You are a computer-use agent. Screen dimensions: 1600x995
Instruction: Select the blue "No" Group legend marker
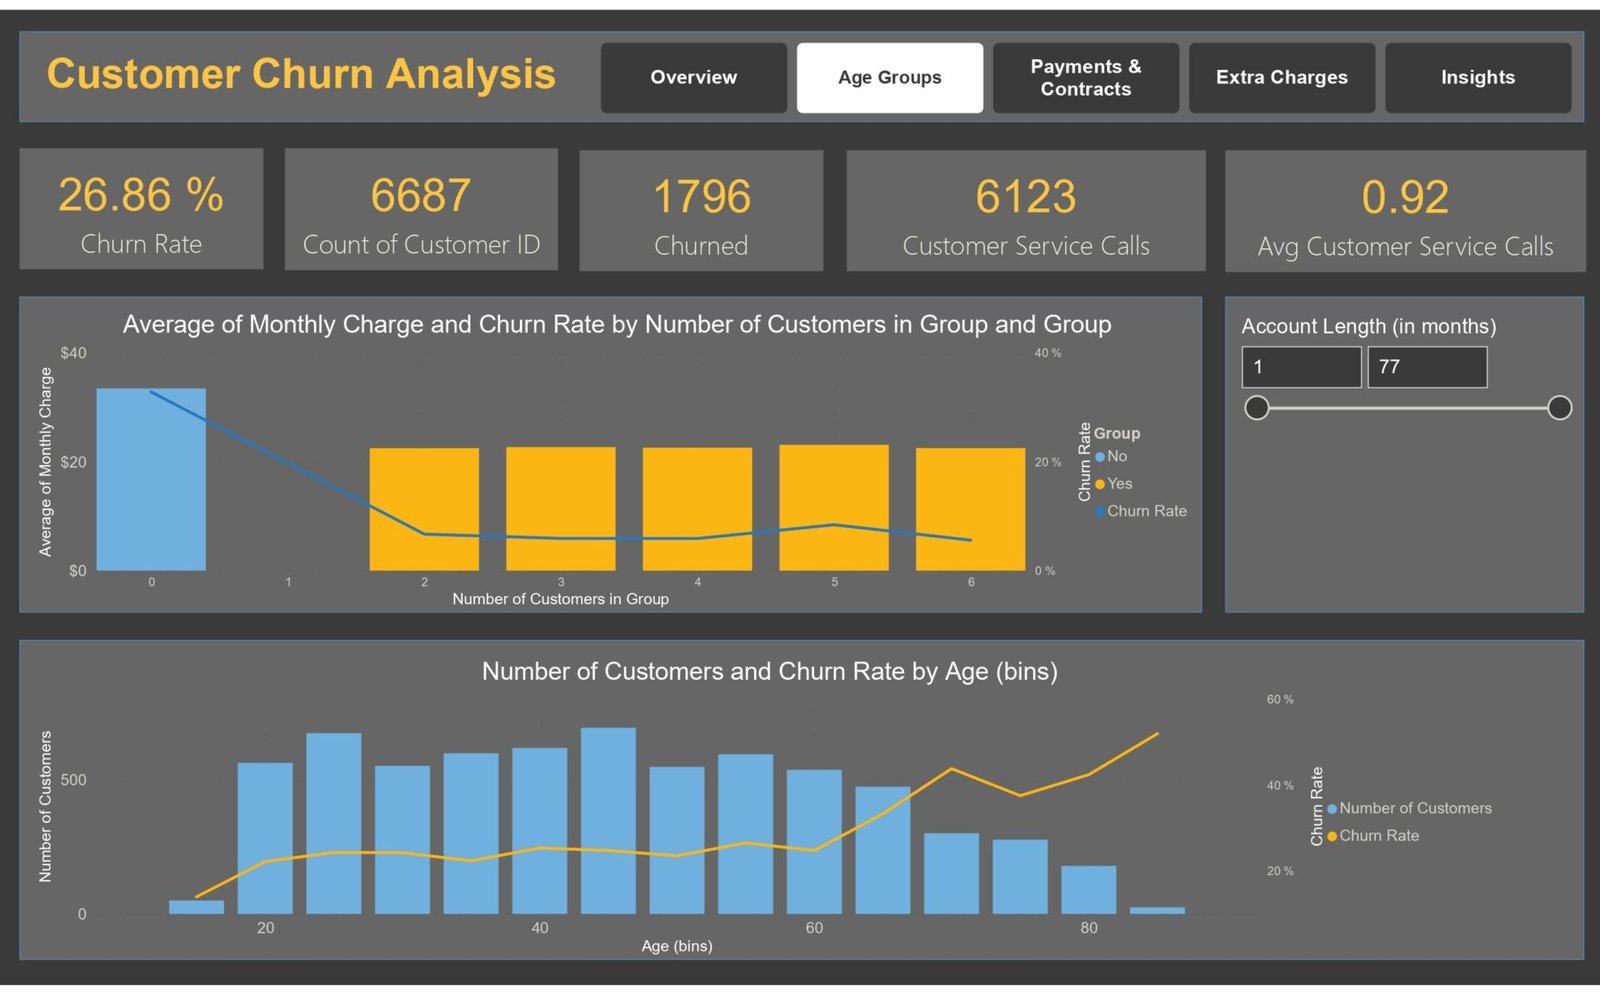[1100, 457]
